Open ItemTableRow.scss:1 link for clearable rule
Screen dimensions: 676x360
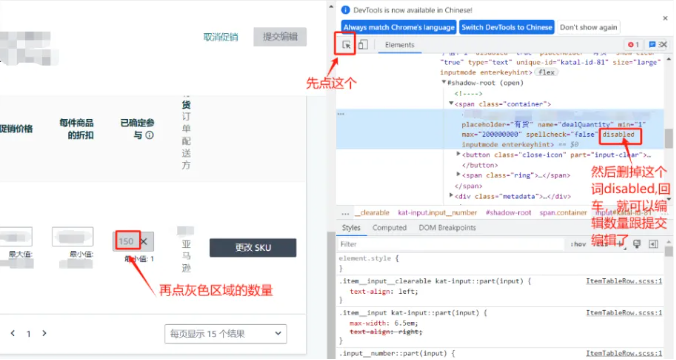pyautogui.click(x=623, y=281)
